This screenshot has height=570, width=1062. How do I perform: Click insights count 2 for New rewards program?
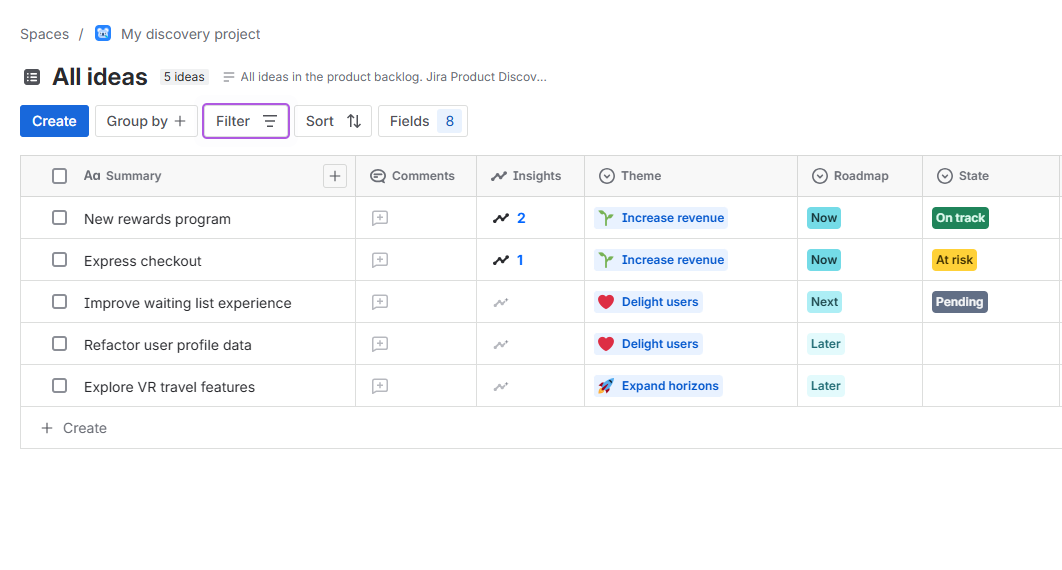tap(521, 218)
